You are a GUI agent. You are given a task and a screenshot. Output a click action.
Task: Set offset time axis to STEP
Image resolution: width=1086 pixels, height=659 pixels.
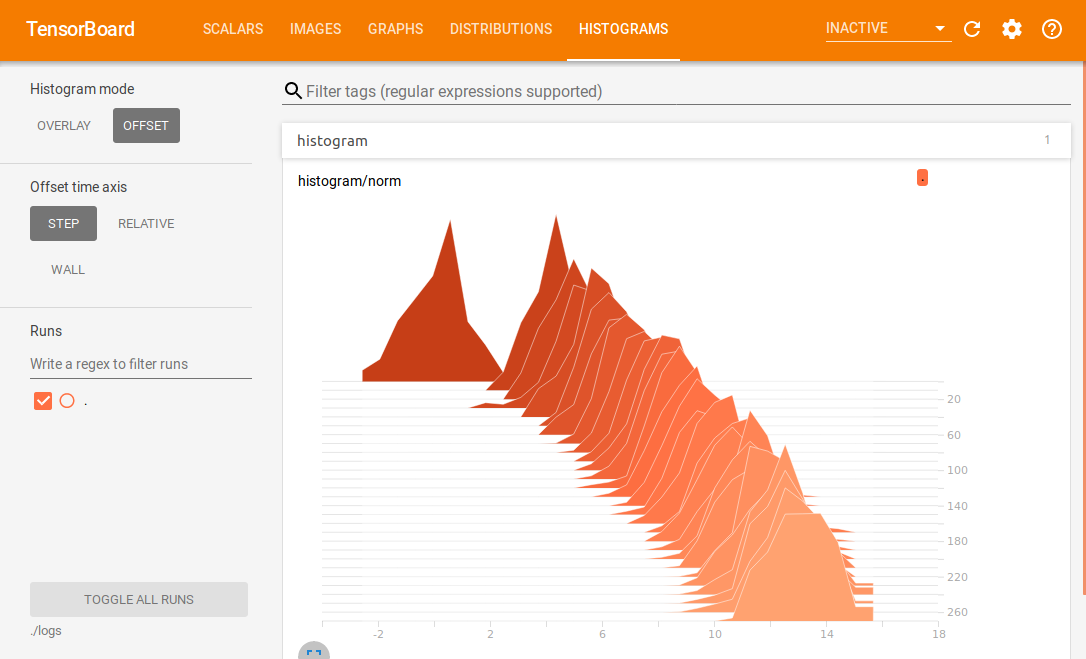coord(63,223)
